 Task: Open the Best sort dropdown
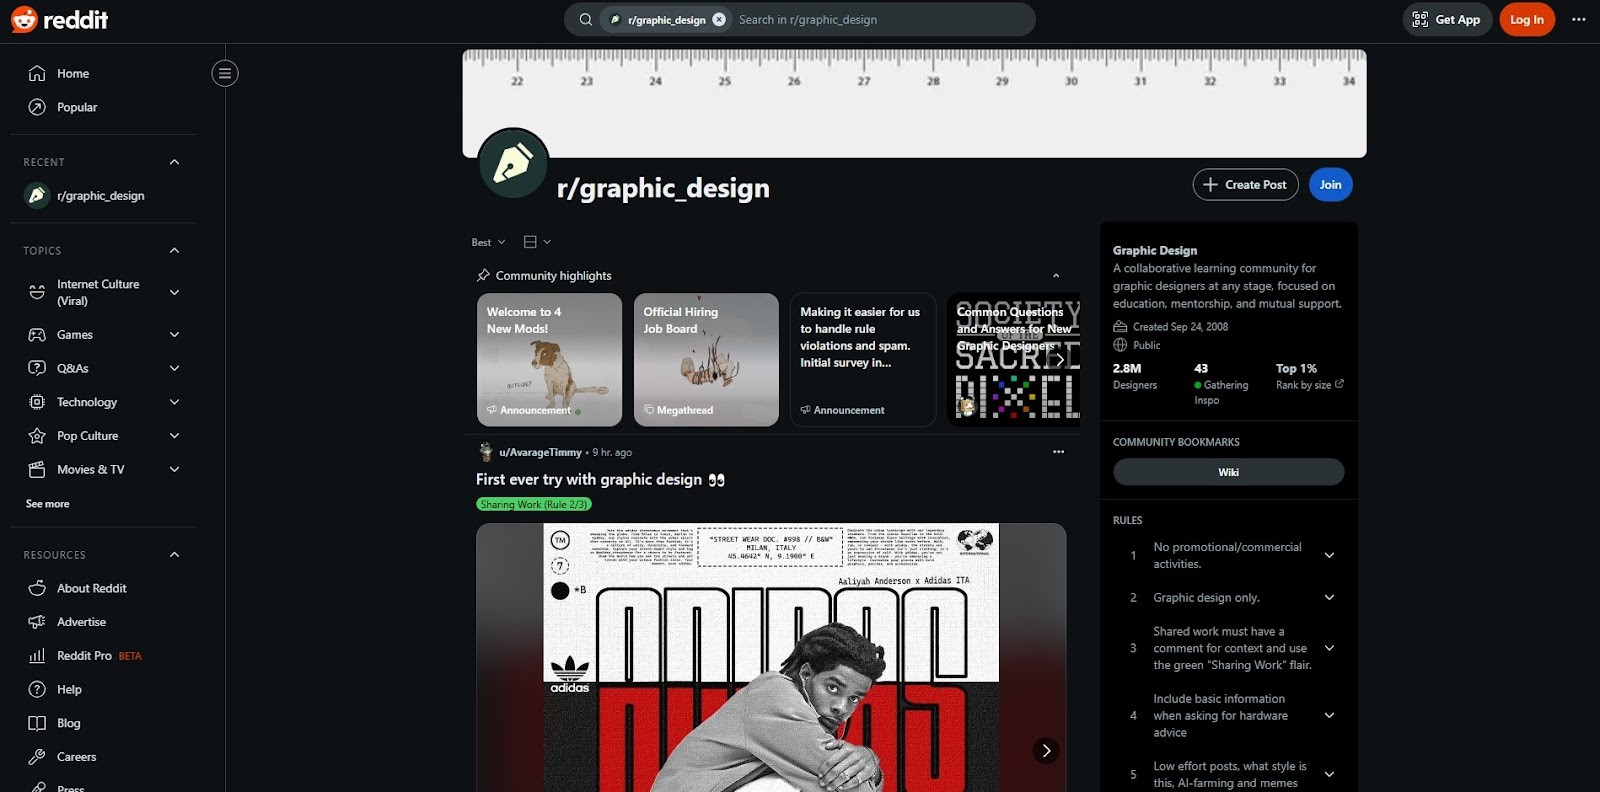pos(489,242)
